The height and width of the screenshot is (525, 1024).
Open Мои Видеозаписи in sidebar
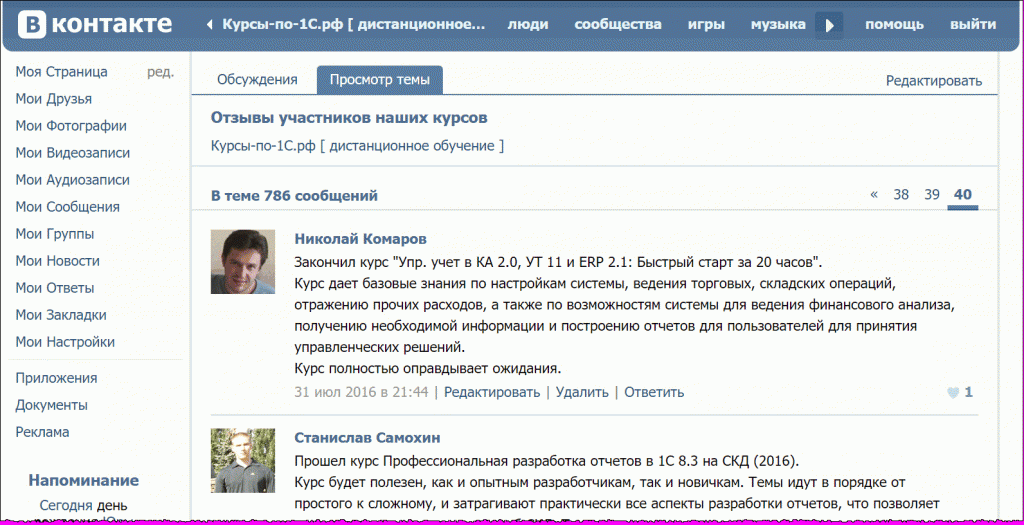point(72,153)
